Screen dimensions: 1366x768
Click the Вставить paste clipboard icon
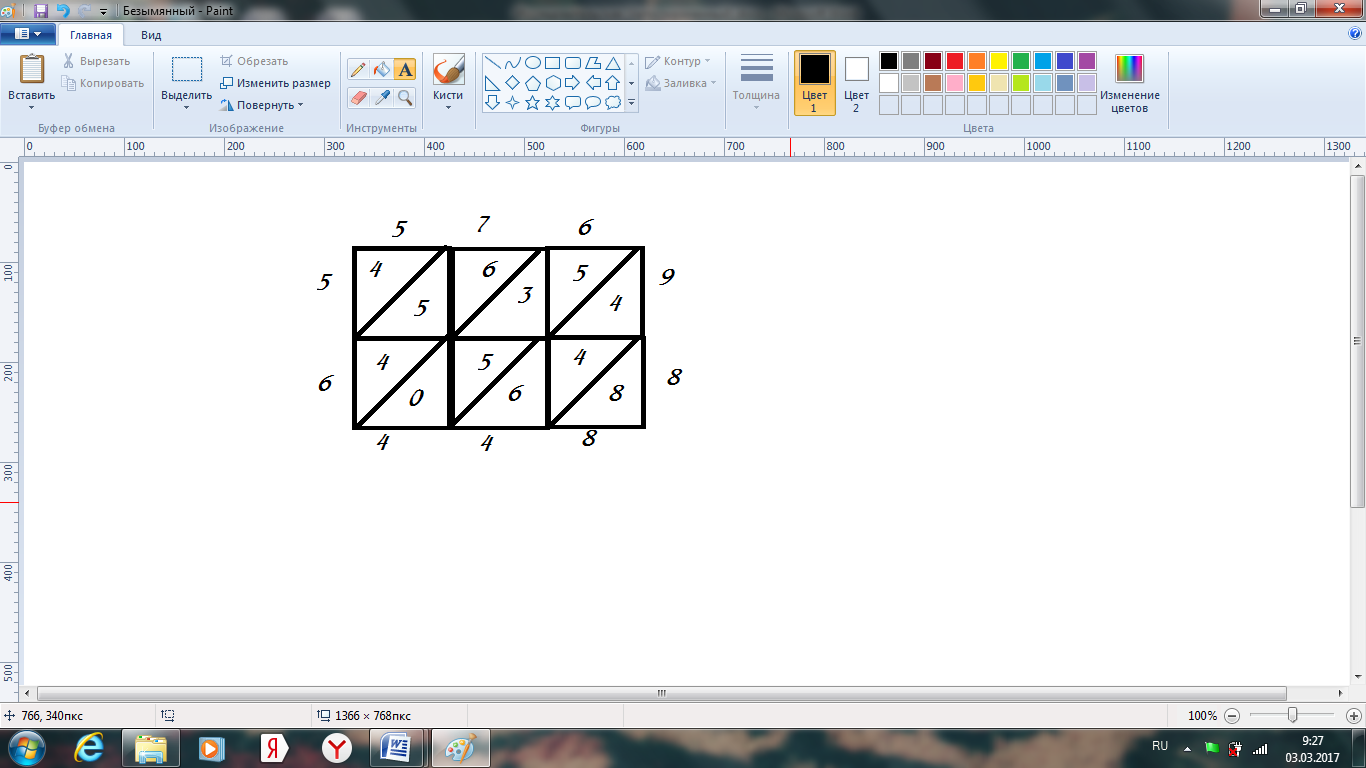click(x=32, y=69)
